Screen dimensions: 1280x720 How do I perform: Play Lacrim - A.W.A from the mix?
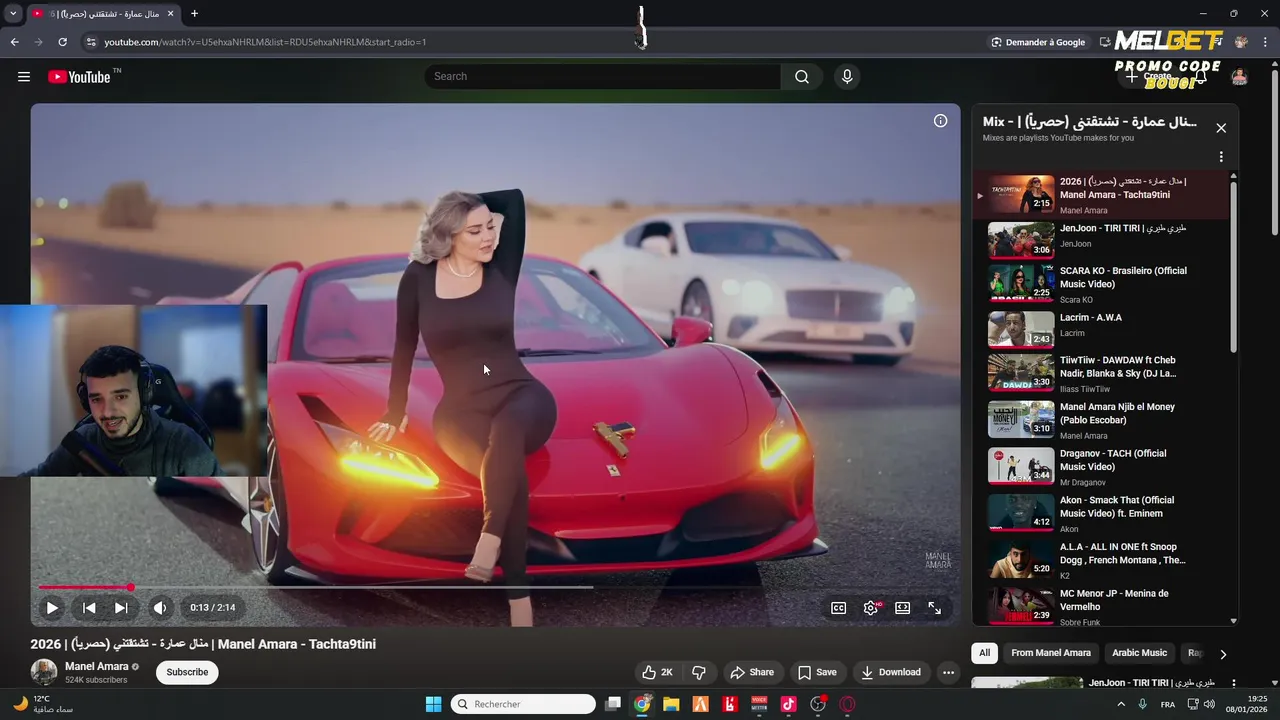[1100, 329]
